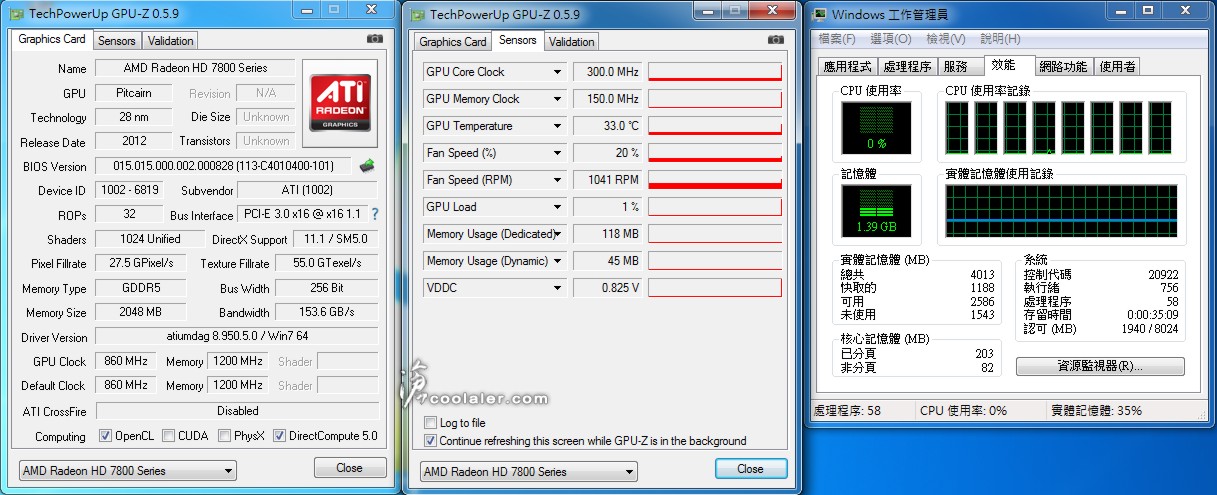The image size is (1217, 495).
Task: Click the ATI Radeon logo image
Action: [x=342, y=103]
